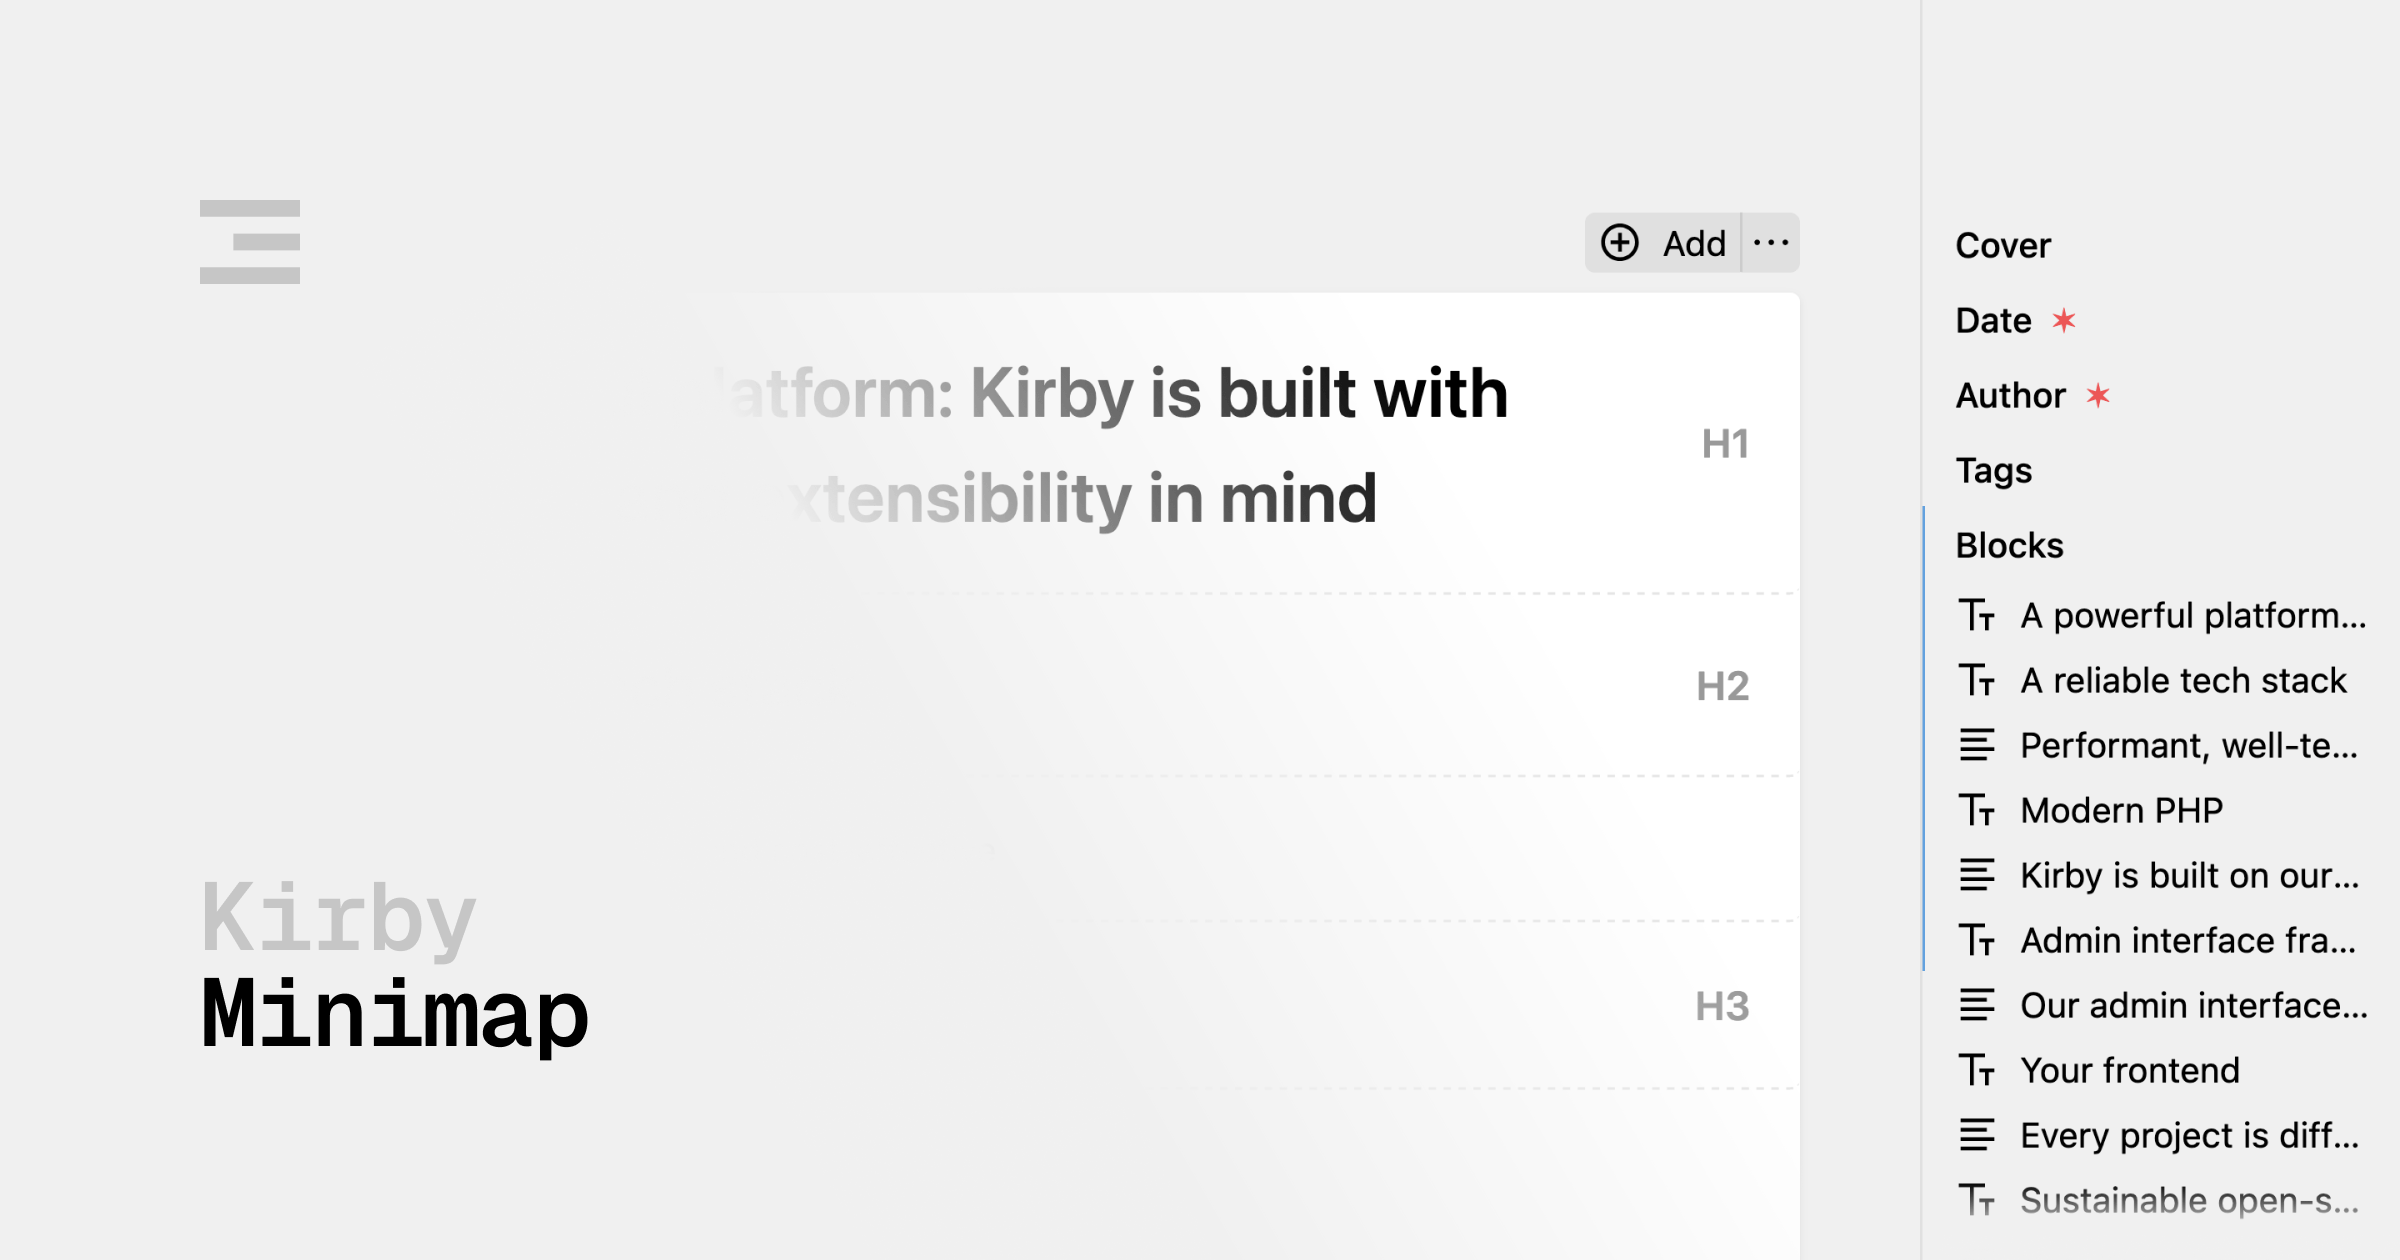Image resolution: width=2400 pixels, height=1260 pixels.
Task: Jump to the Date field section
Action: click(x=1994, y=321)
